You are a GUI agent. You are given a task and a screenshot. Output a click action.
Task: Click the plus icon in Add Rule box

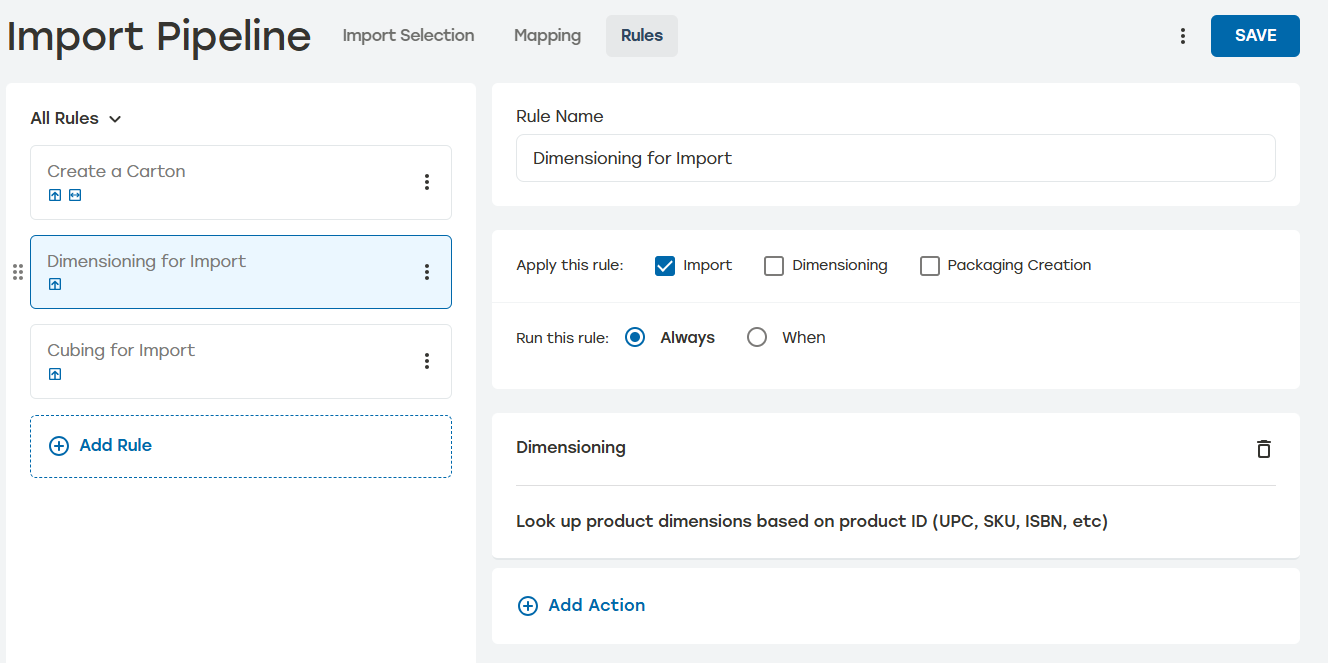tap(59, 446)
